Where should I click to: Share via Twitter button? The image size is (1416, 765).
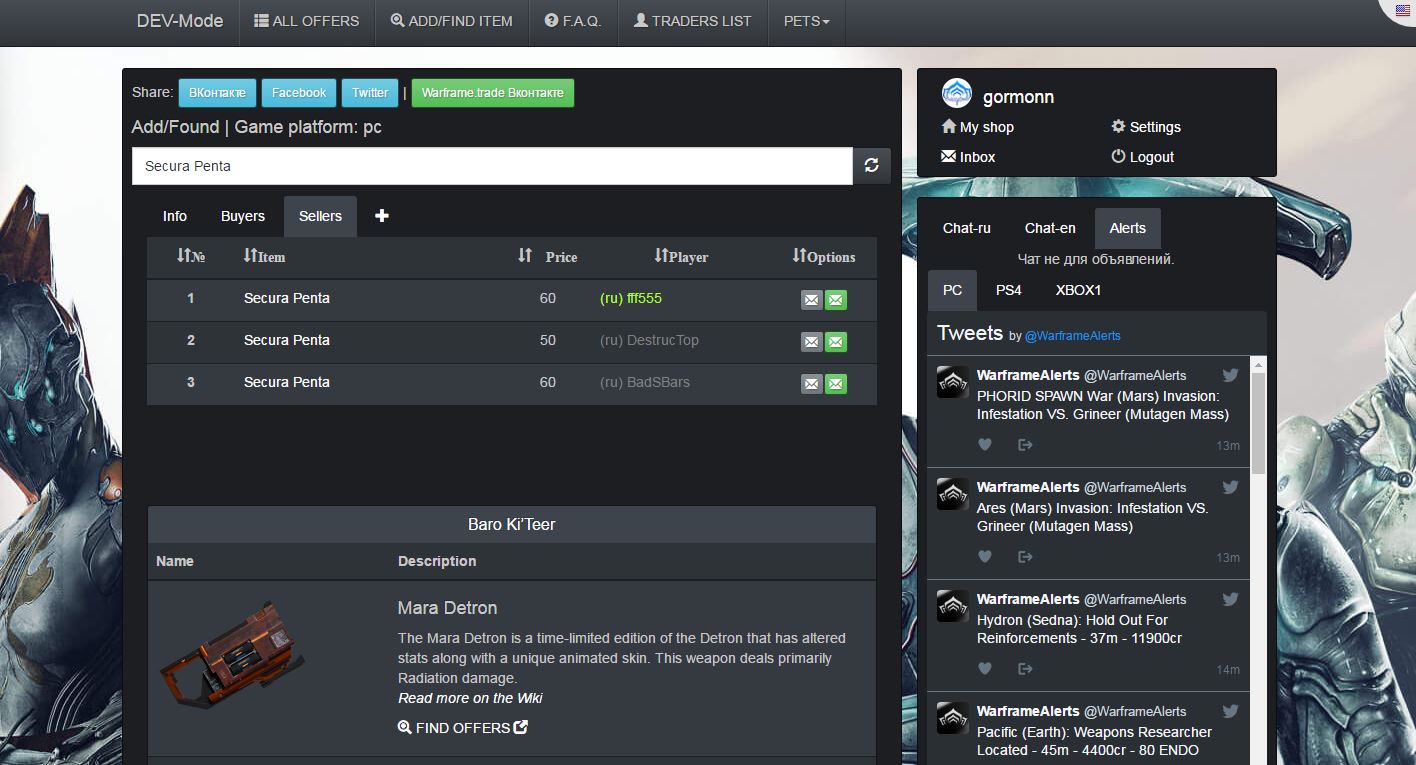370,93
